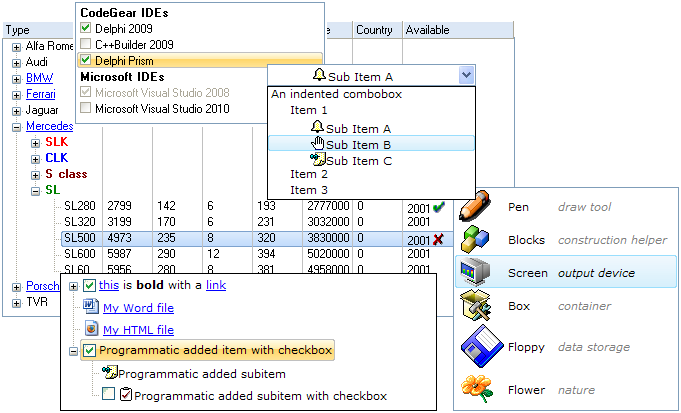Check the C++Builder 2009 checkbox
This screenshot has height=413, width=681.
click(86, 44)
